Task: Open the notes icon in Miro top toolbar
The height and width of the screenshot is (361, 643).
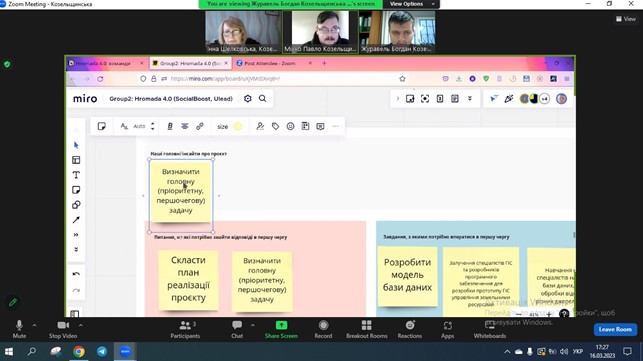Action: click(455, 98)
